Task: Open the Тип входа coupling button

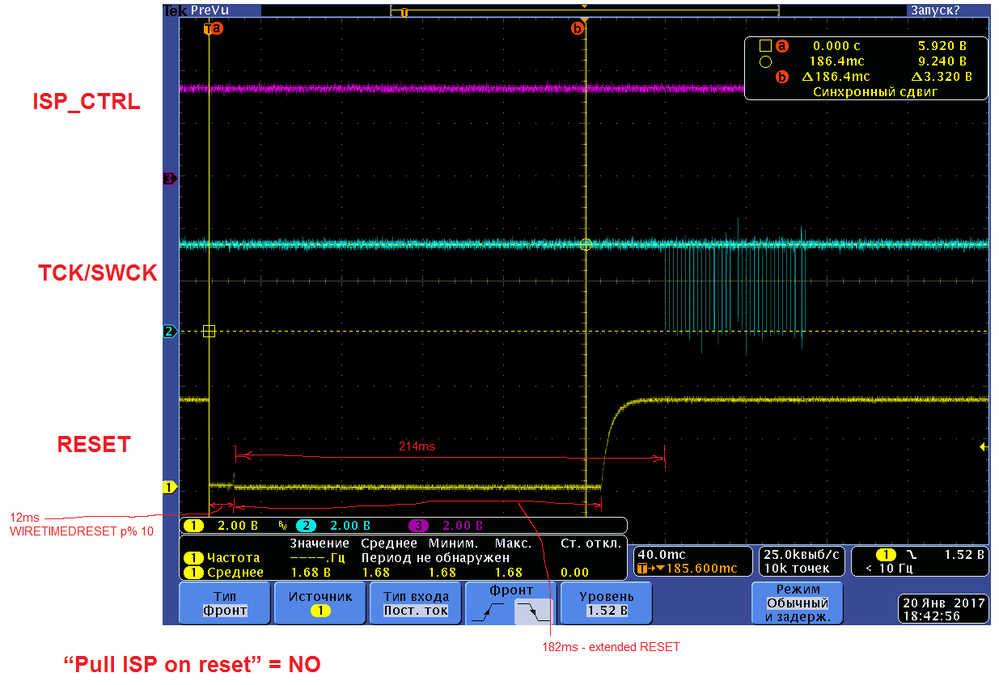Action: pos(415,603)
